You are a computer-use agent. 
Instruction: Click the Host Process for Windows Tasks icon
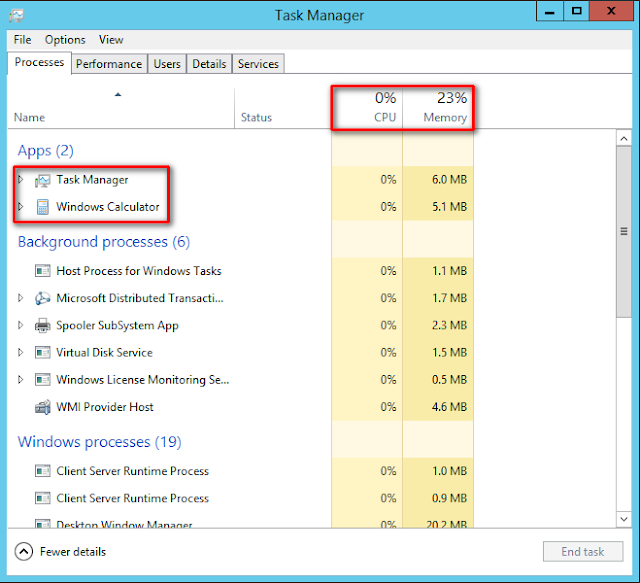pos(42,271)
